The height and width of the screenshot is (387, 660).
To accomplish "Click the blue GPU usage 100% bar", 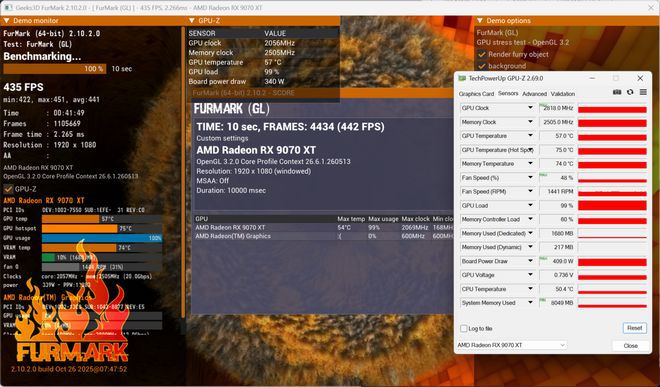I will 102,238.
